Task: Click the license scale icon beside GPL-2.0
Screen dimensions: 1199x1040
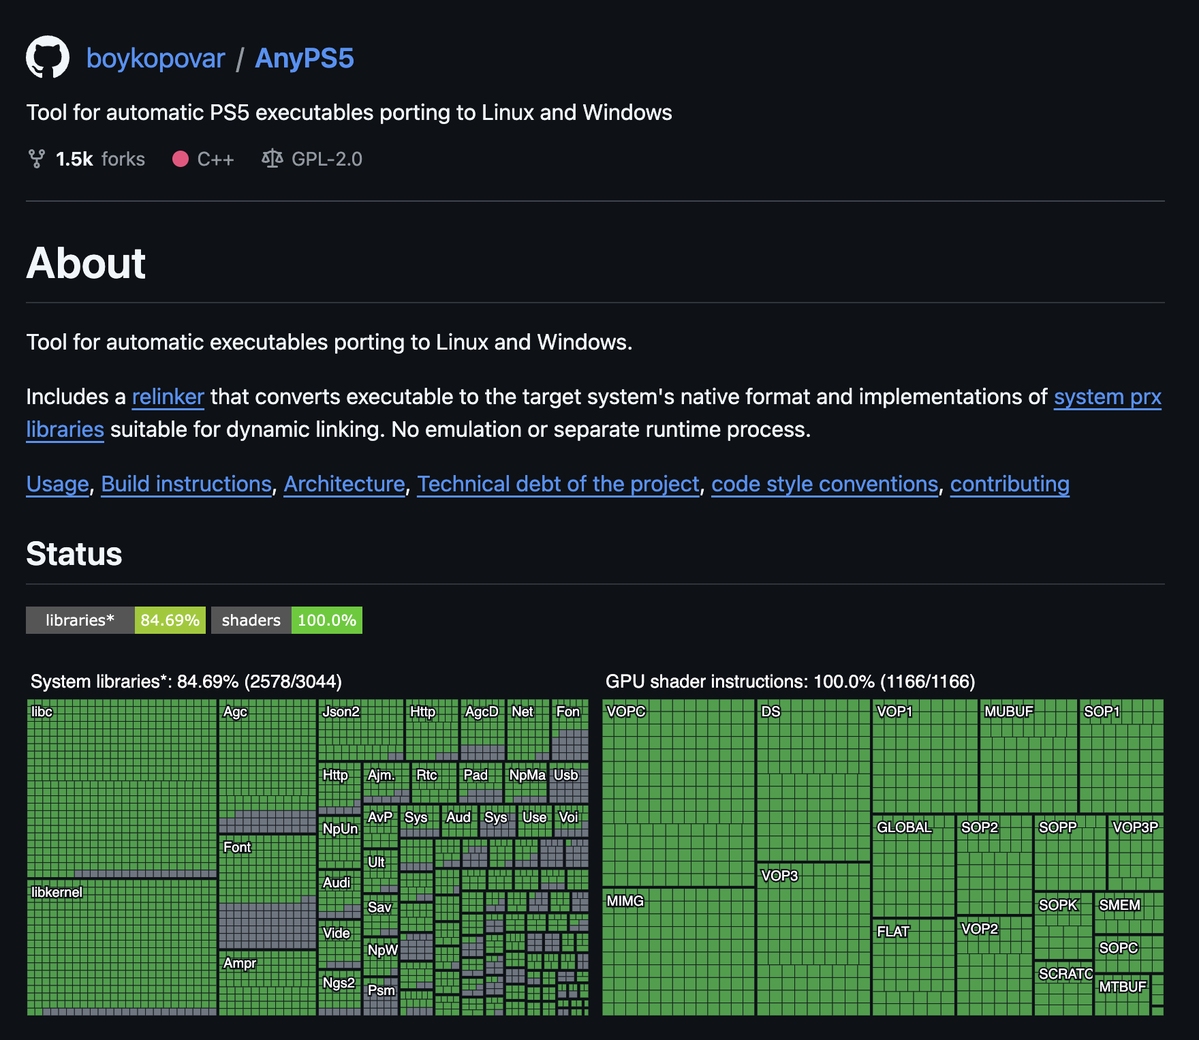Action: coord(272,158)
